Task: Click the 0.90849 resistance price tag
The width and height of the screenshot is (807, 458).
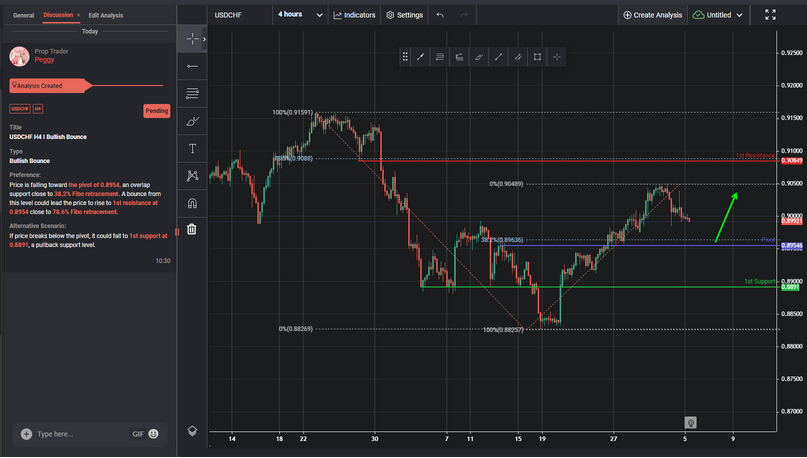Action: coord(792,161)
